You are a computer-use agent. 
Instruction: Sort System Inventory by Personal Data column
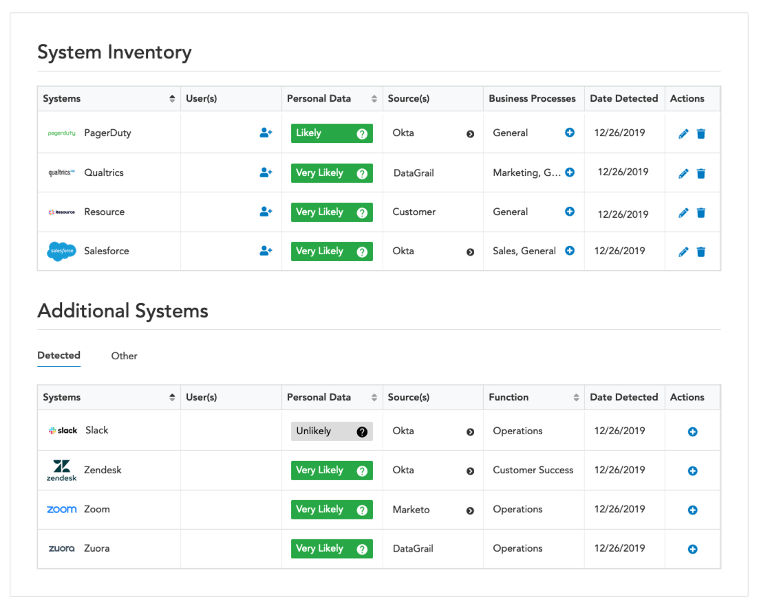pyautogui.click(x=374, y=99)
